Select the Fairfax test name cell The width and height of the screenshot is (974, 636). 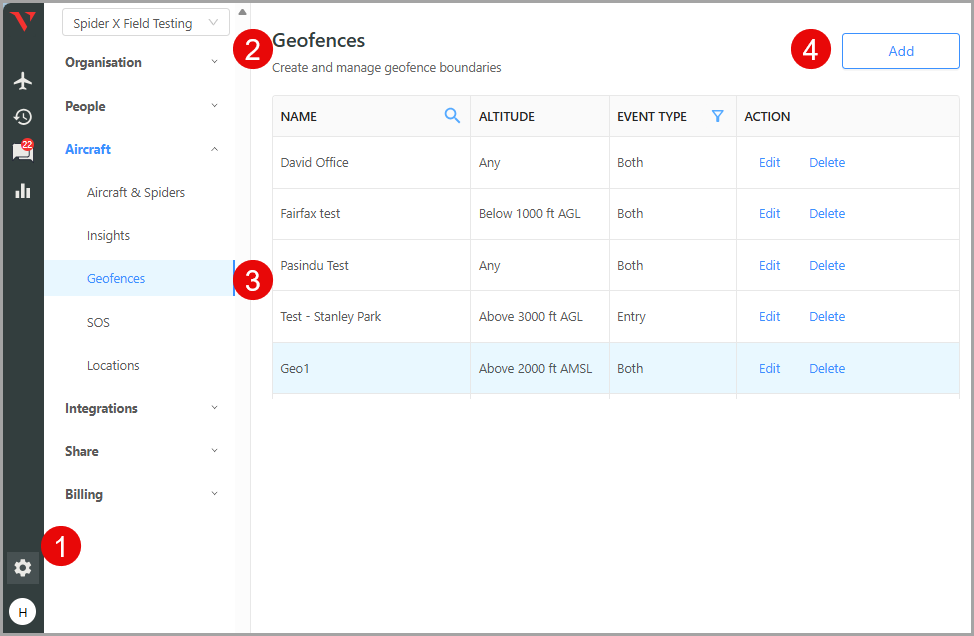(371, 213)
